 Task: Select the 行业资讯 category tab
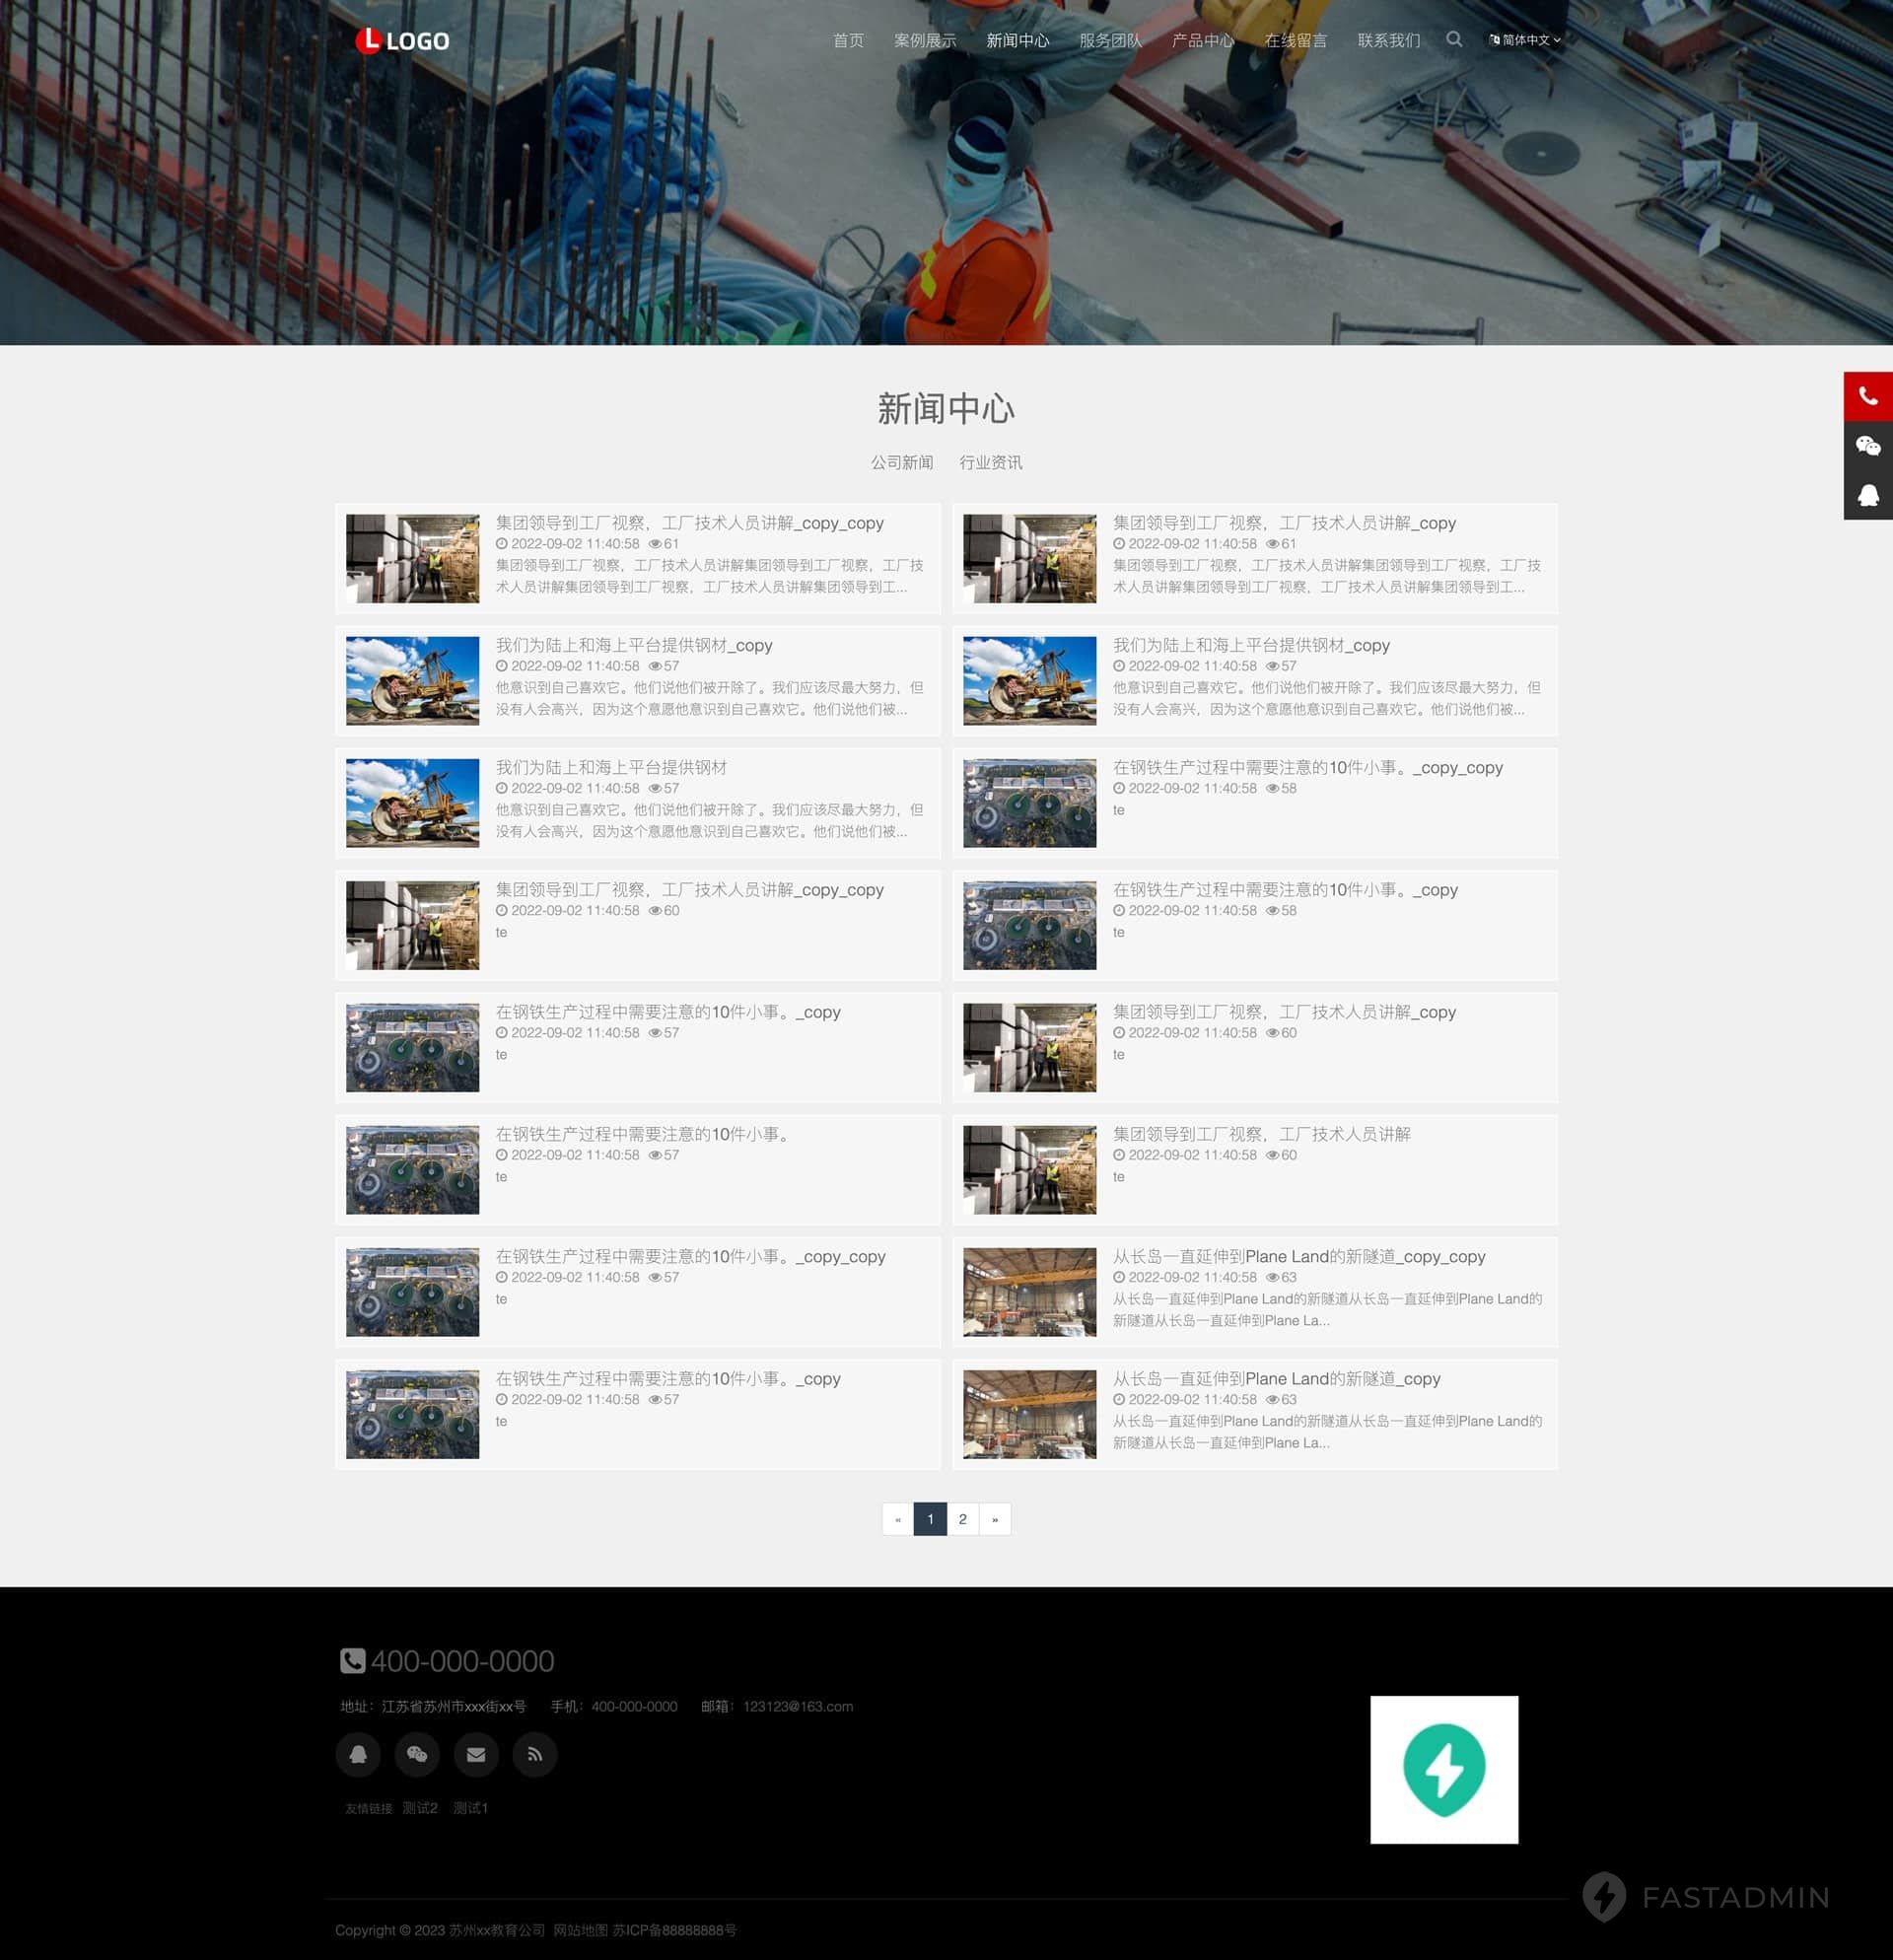990,462
